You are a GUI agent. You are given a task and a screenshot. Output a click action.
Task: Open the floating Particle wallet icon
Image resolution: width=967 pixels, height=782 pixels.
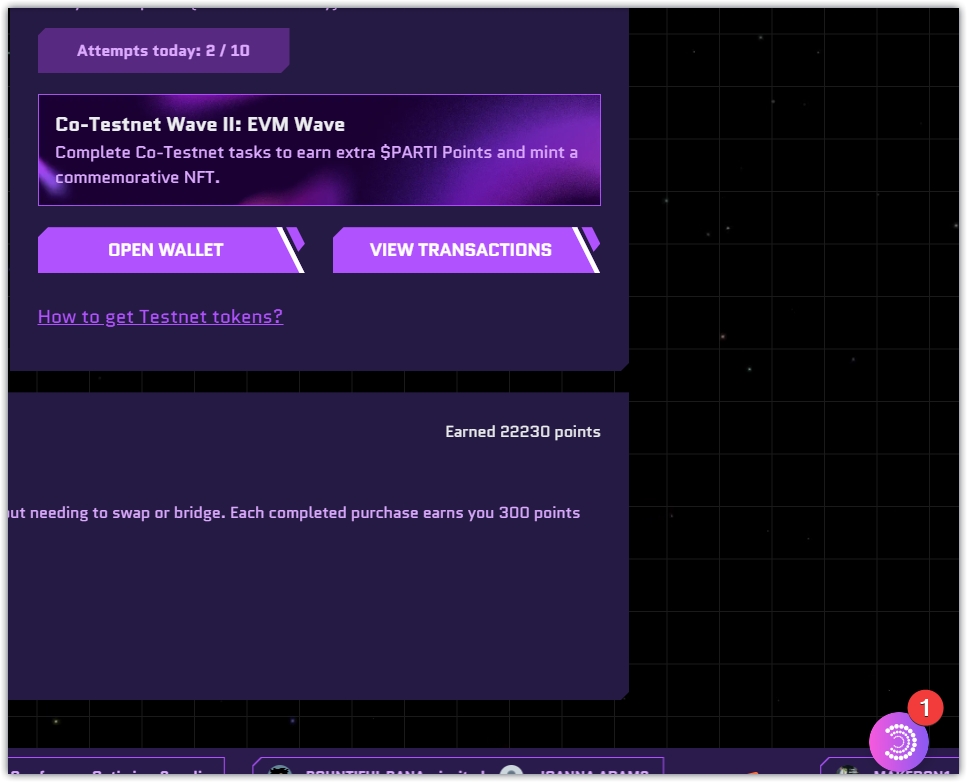tap(898, 741)
